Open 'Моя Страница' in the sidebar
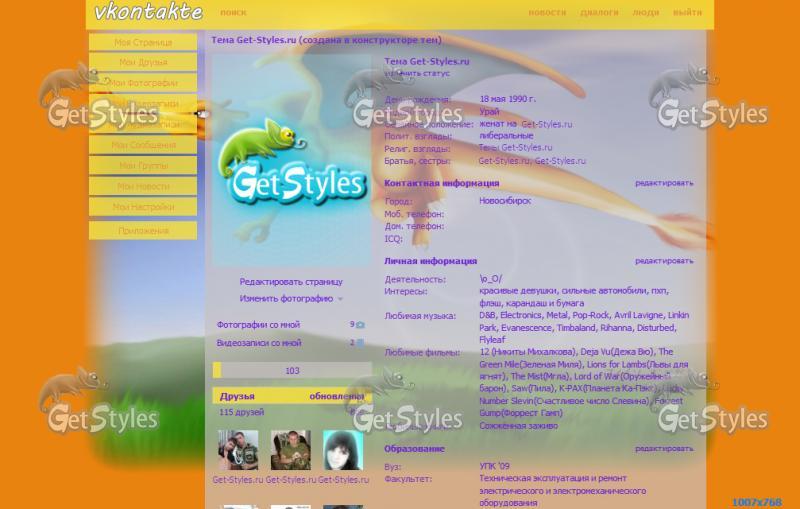 point(143,43)
